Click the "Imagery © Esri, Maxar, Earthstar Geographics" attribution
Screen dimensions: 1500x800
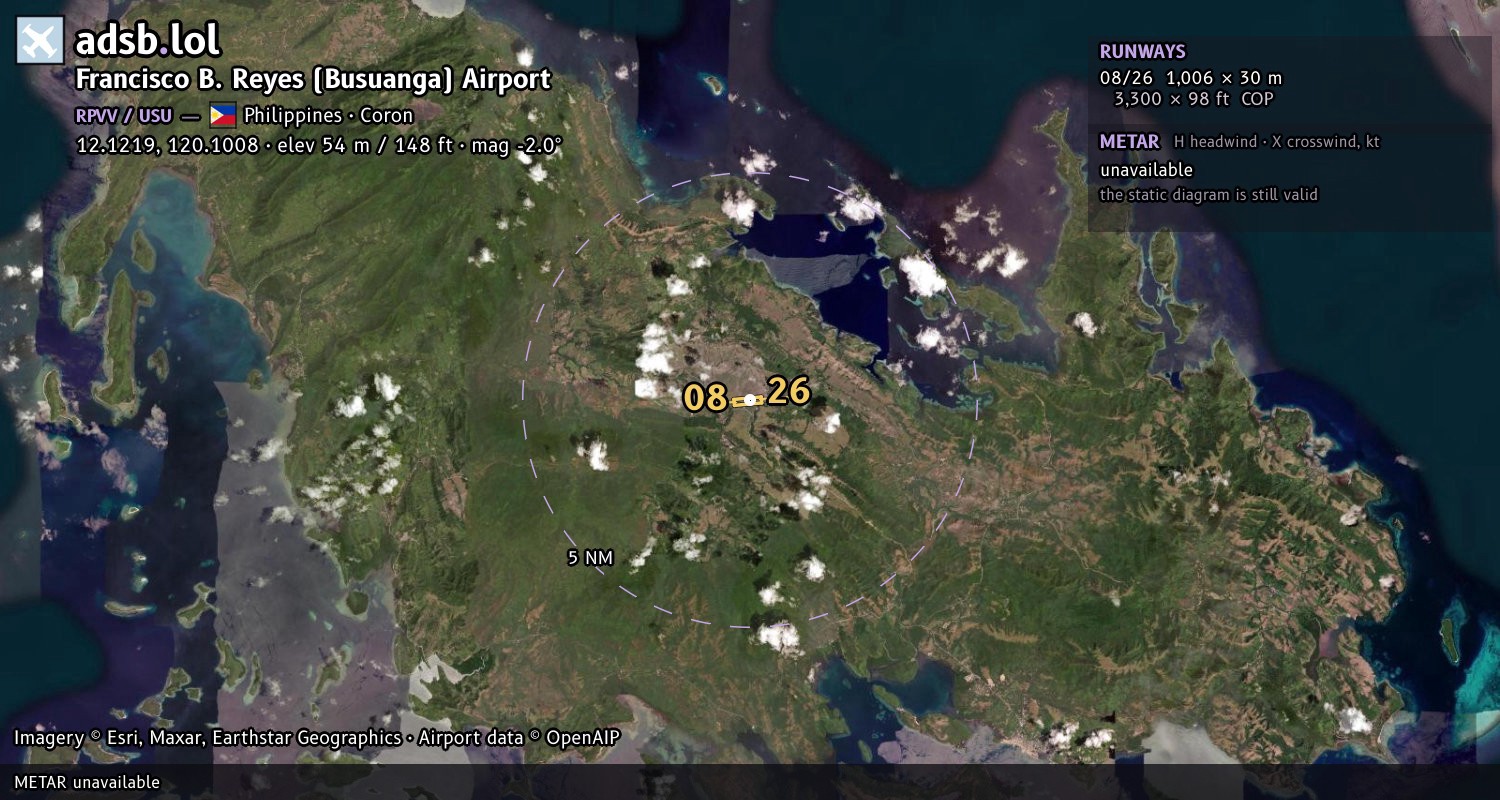pyautogui.click(x=208, y=738)
